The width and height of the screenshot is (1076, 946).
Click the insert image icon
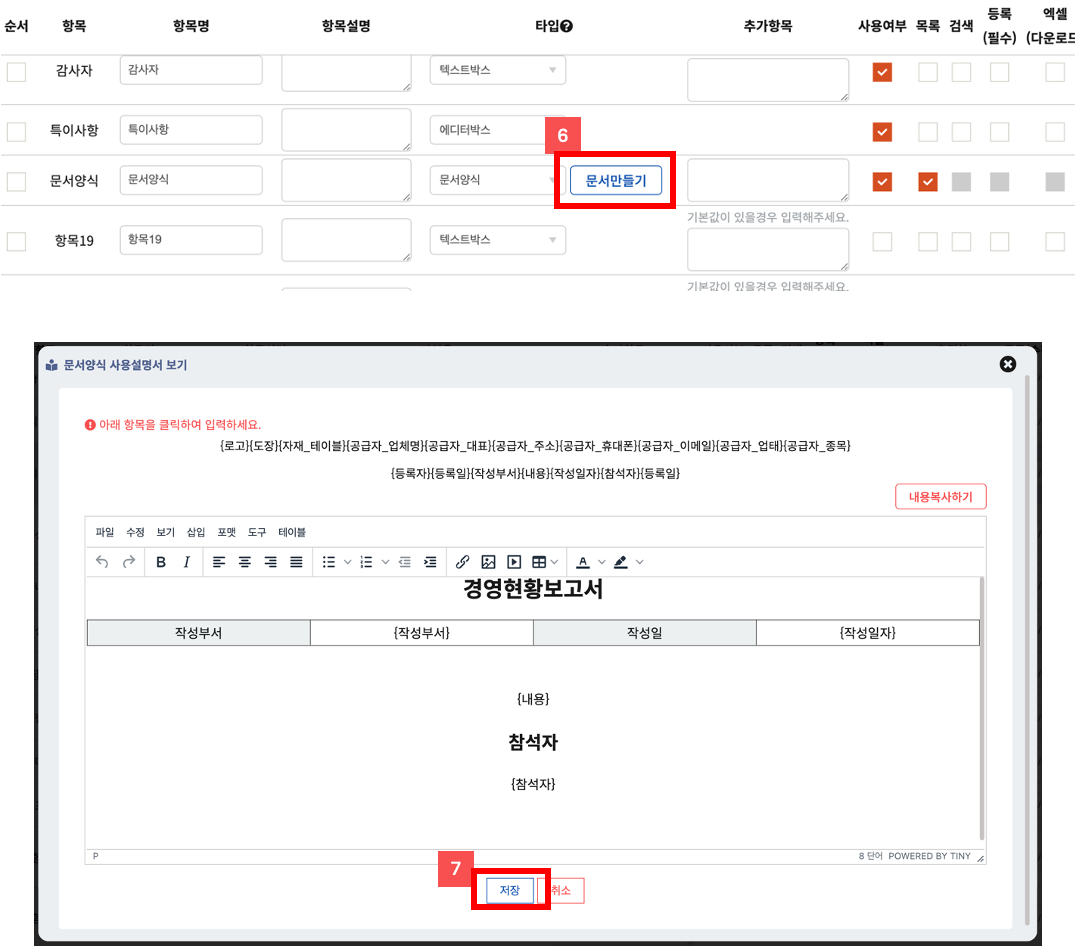[488, 562]
